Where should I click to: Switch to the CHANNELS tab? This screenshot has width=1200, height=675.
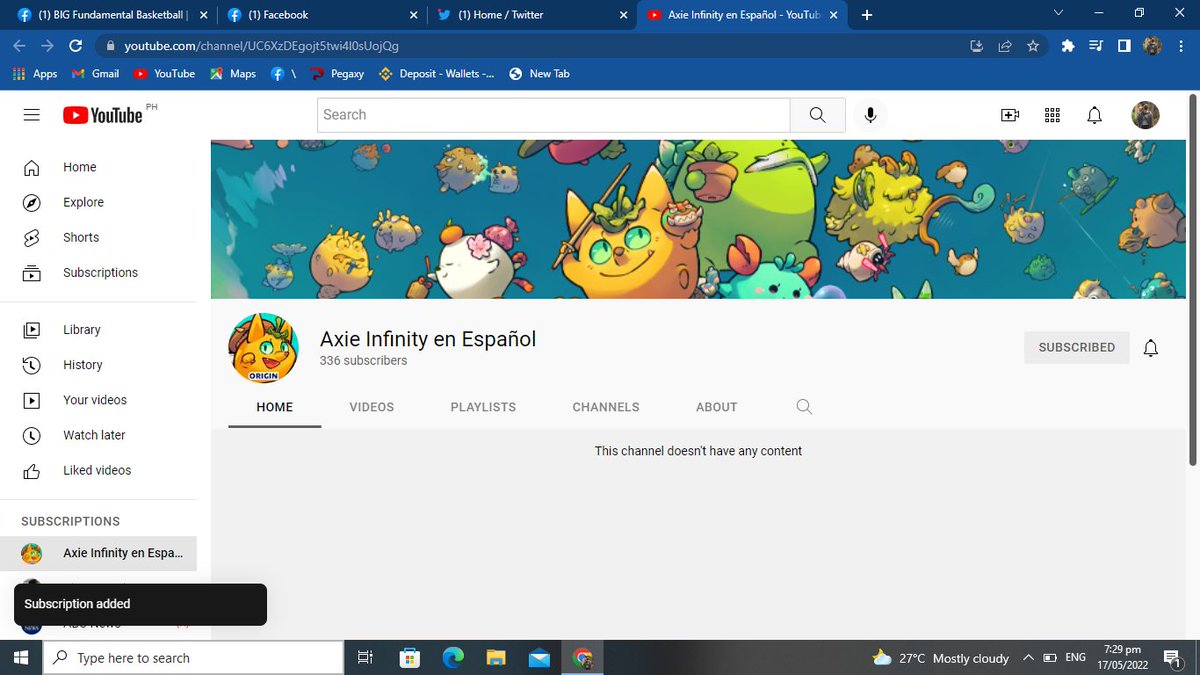click(x=606, y=407)
